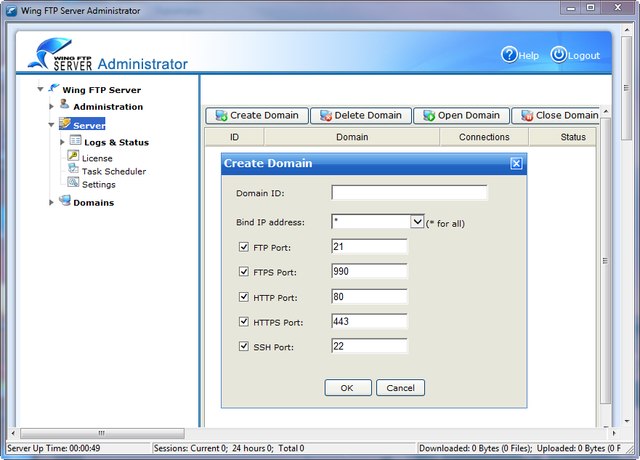
Task: Click the Close Domain toolbar button
Action: 559,115
